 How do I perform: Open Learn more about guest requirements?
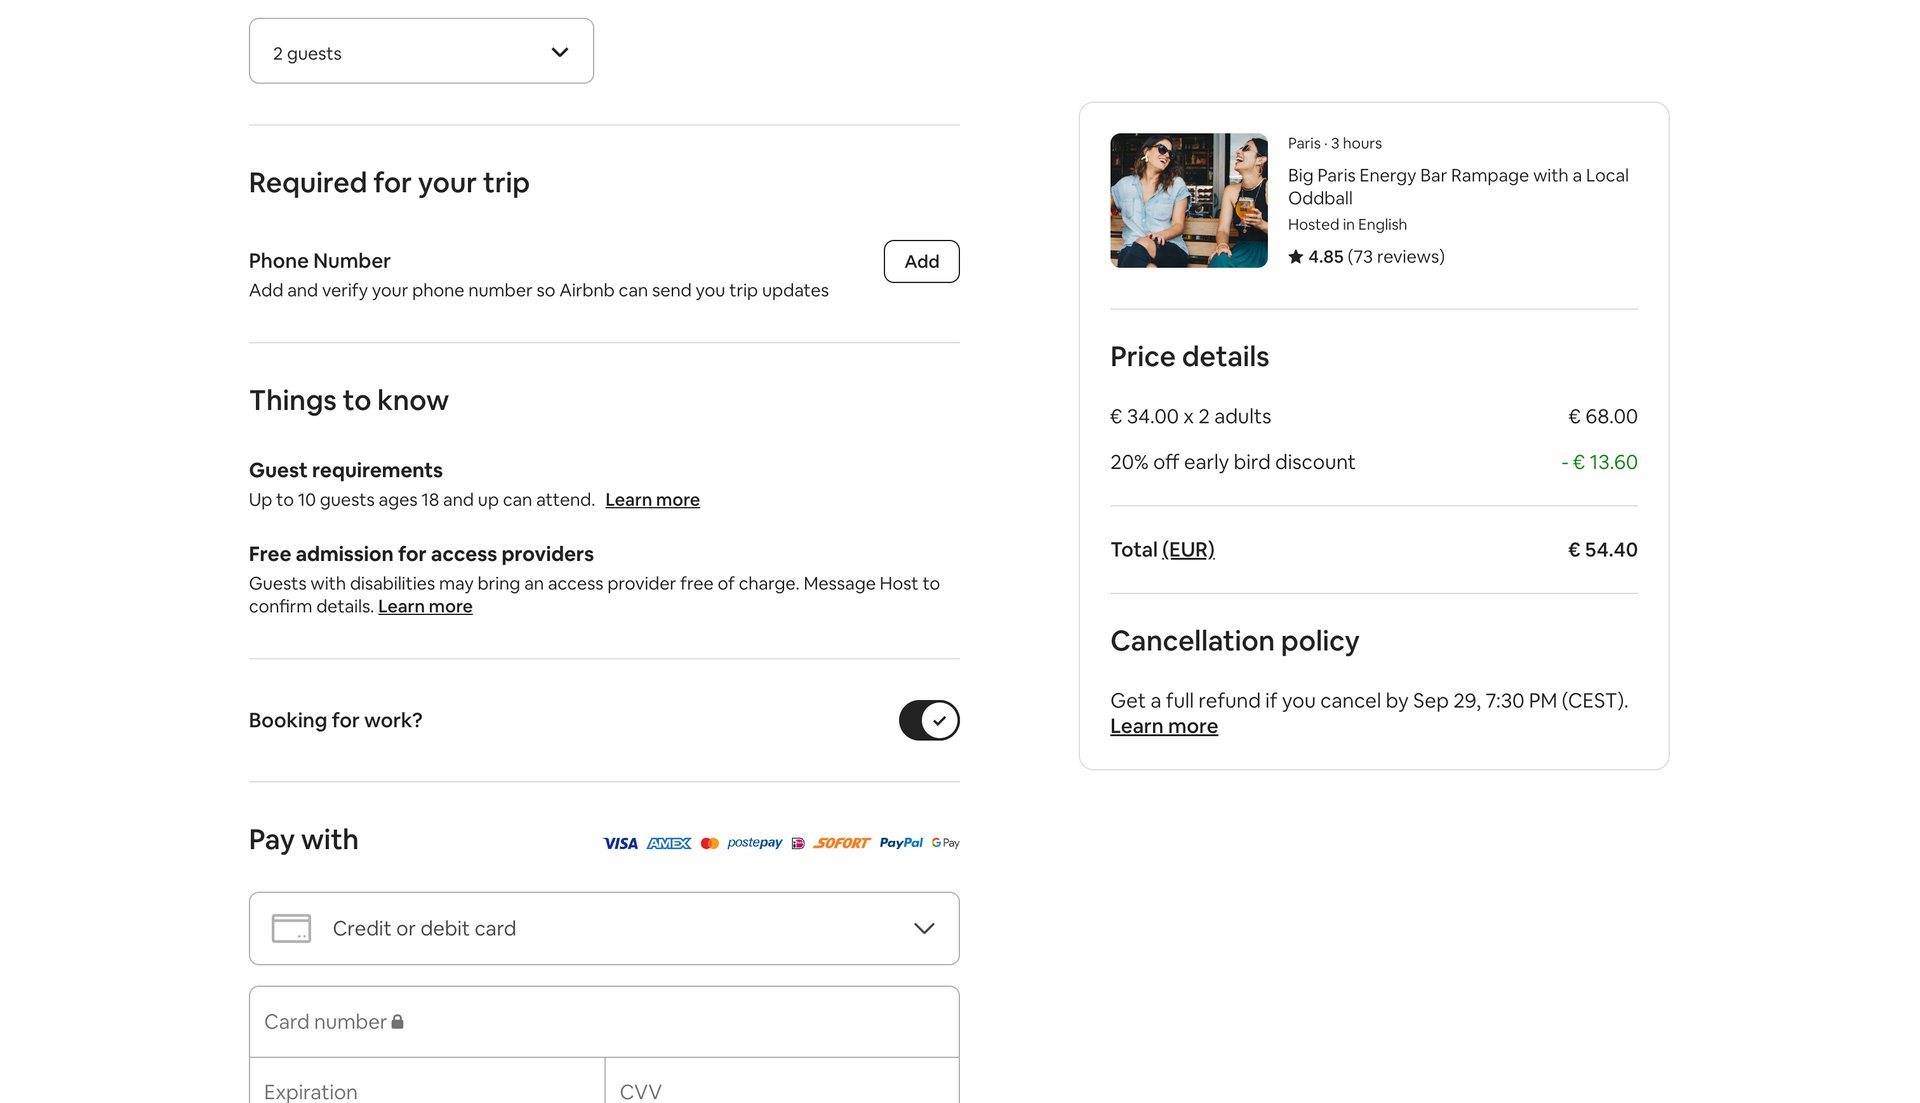pos(652,499)
